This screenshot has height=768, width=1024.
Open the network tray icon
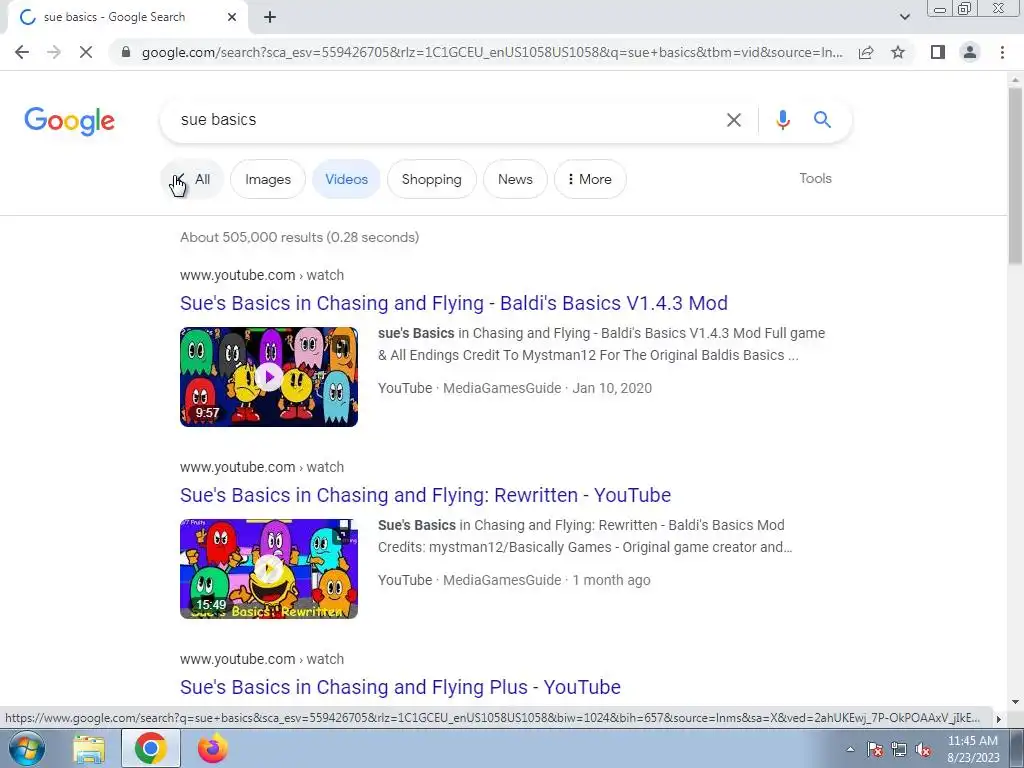[899, 749]
